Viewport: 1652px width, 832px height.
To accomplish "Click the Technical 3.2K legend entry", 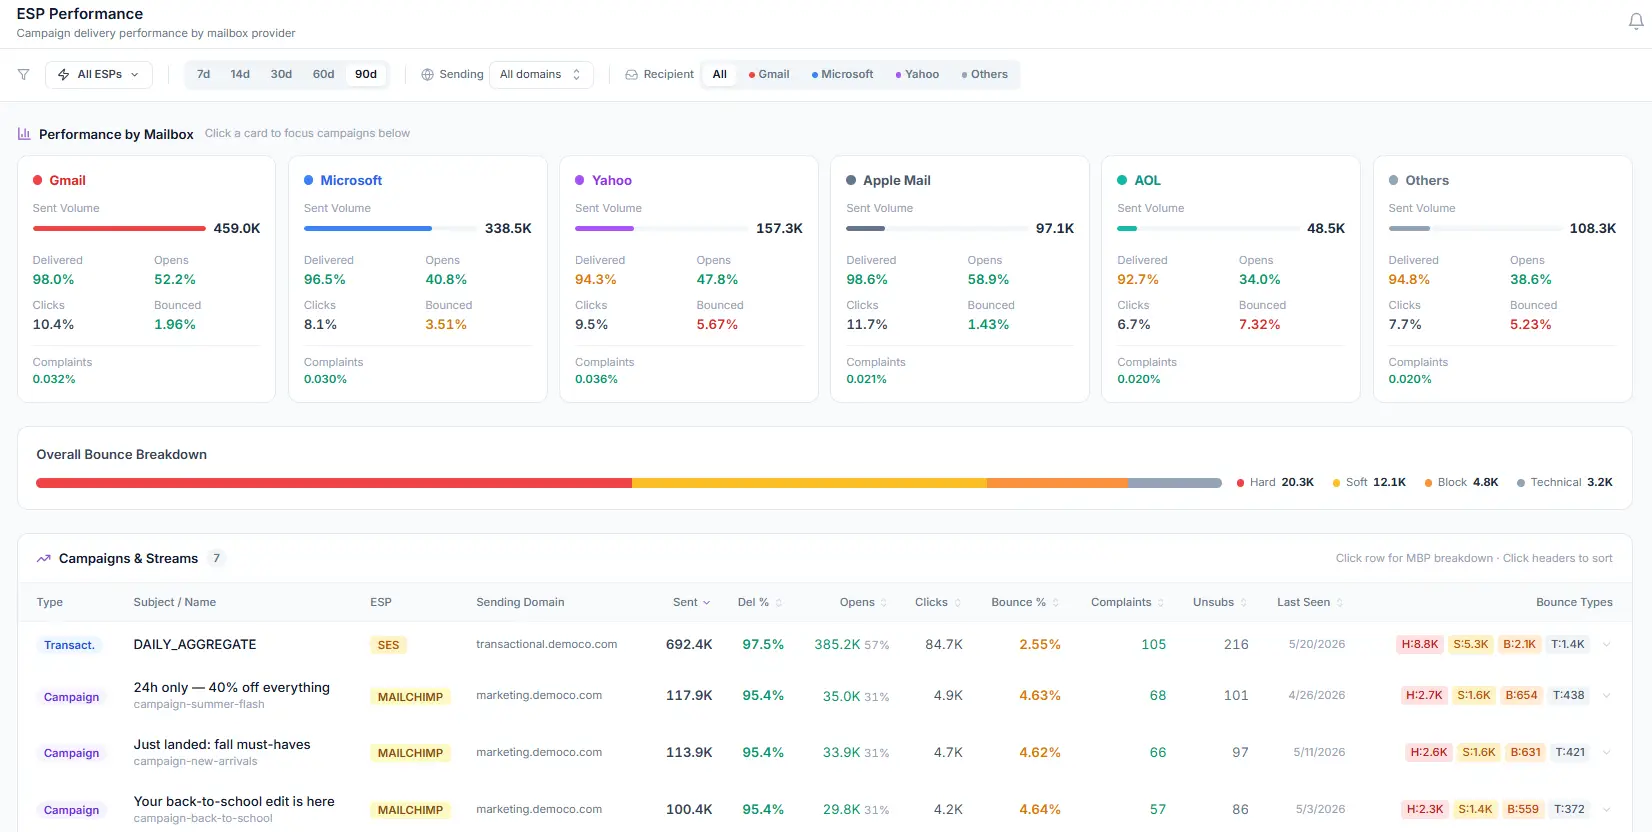I will coord(1565,482).
